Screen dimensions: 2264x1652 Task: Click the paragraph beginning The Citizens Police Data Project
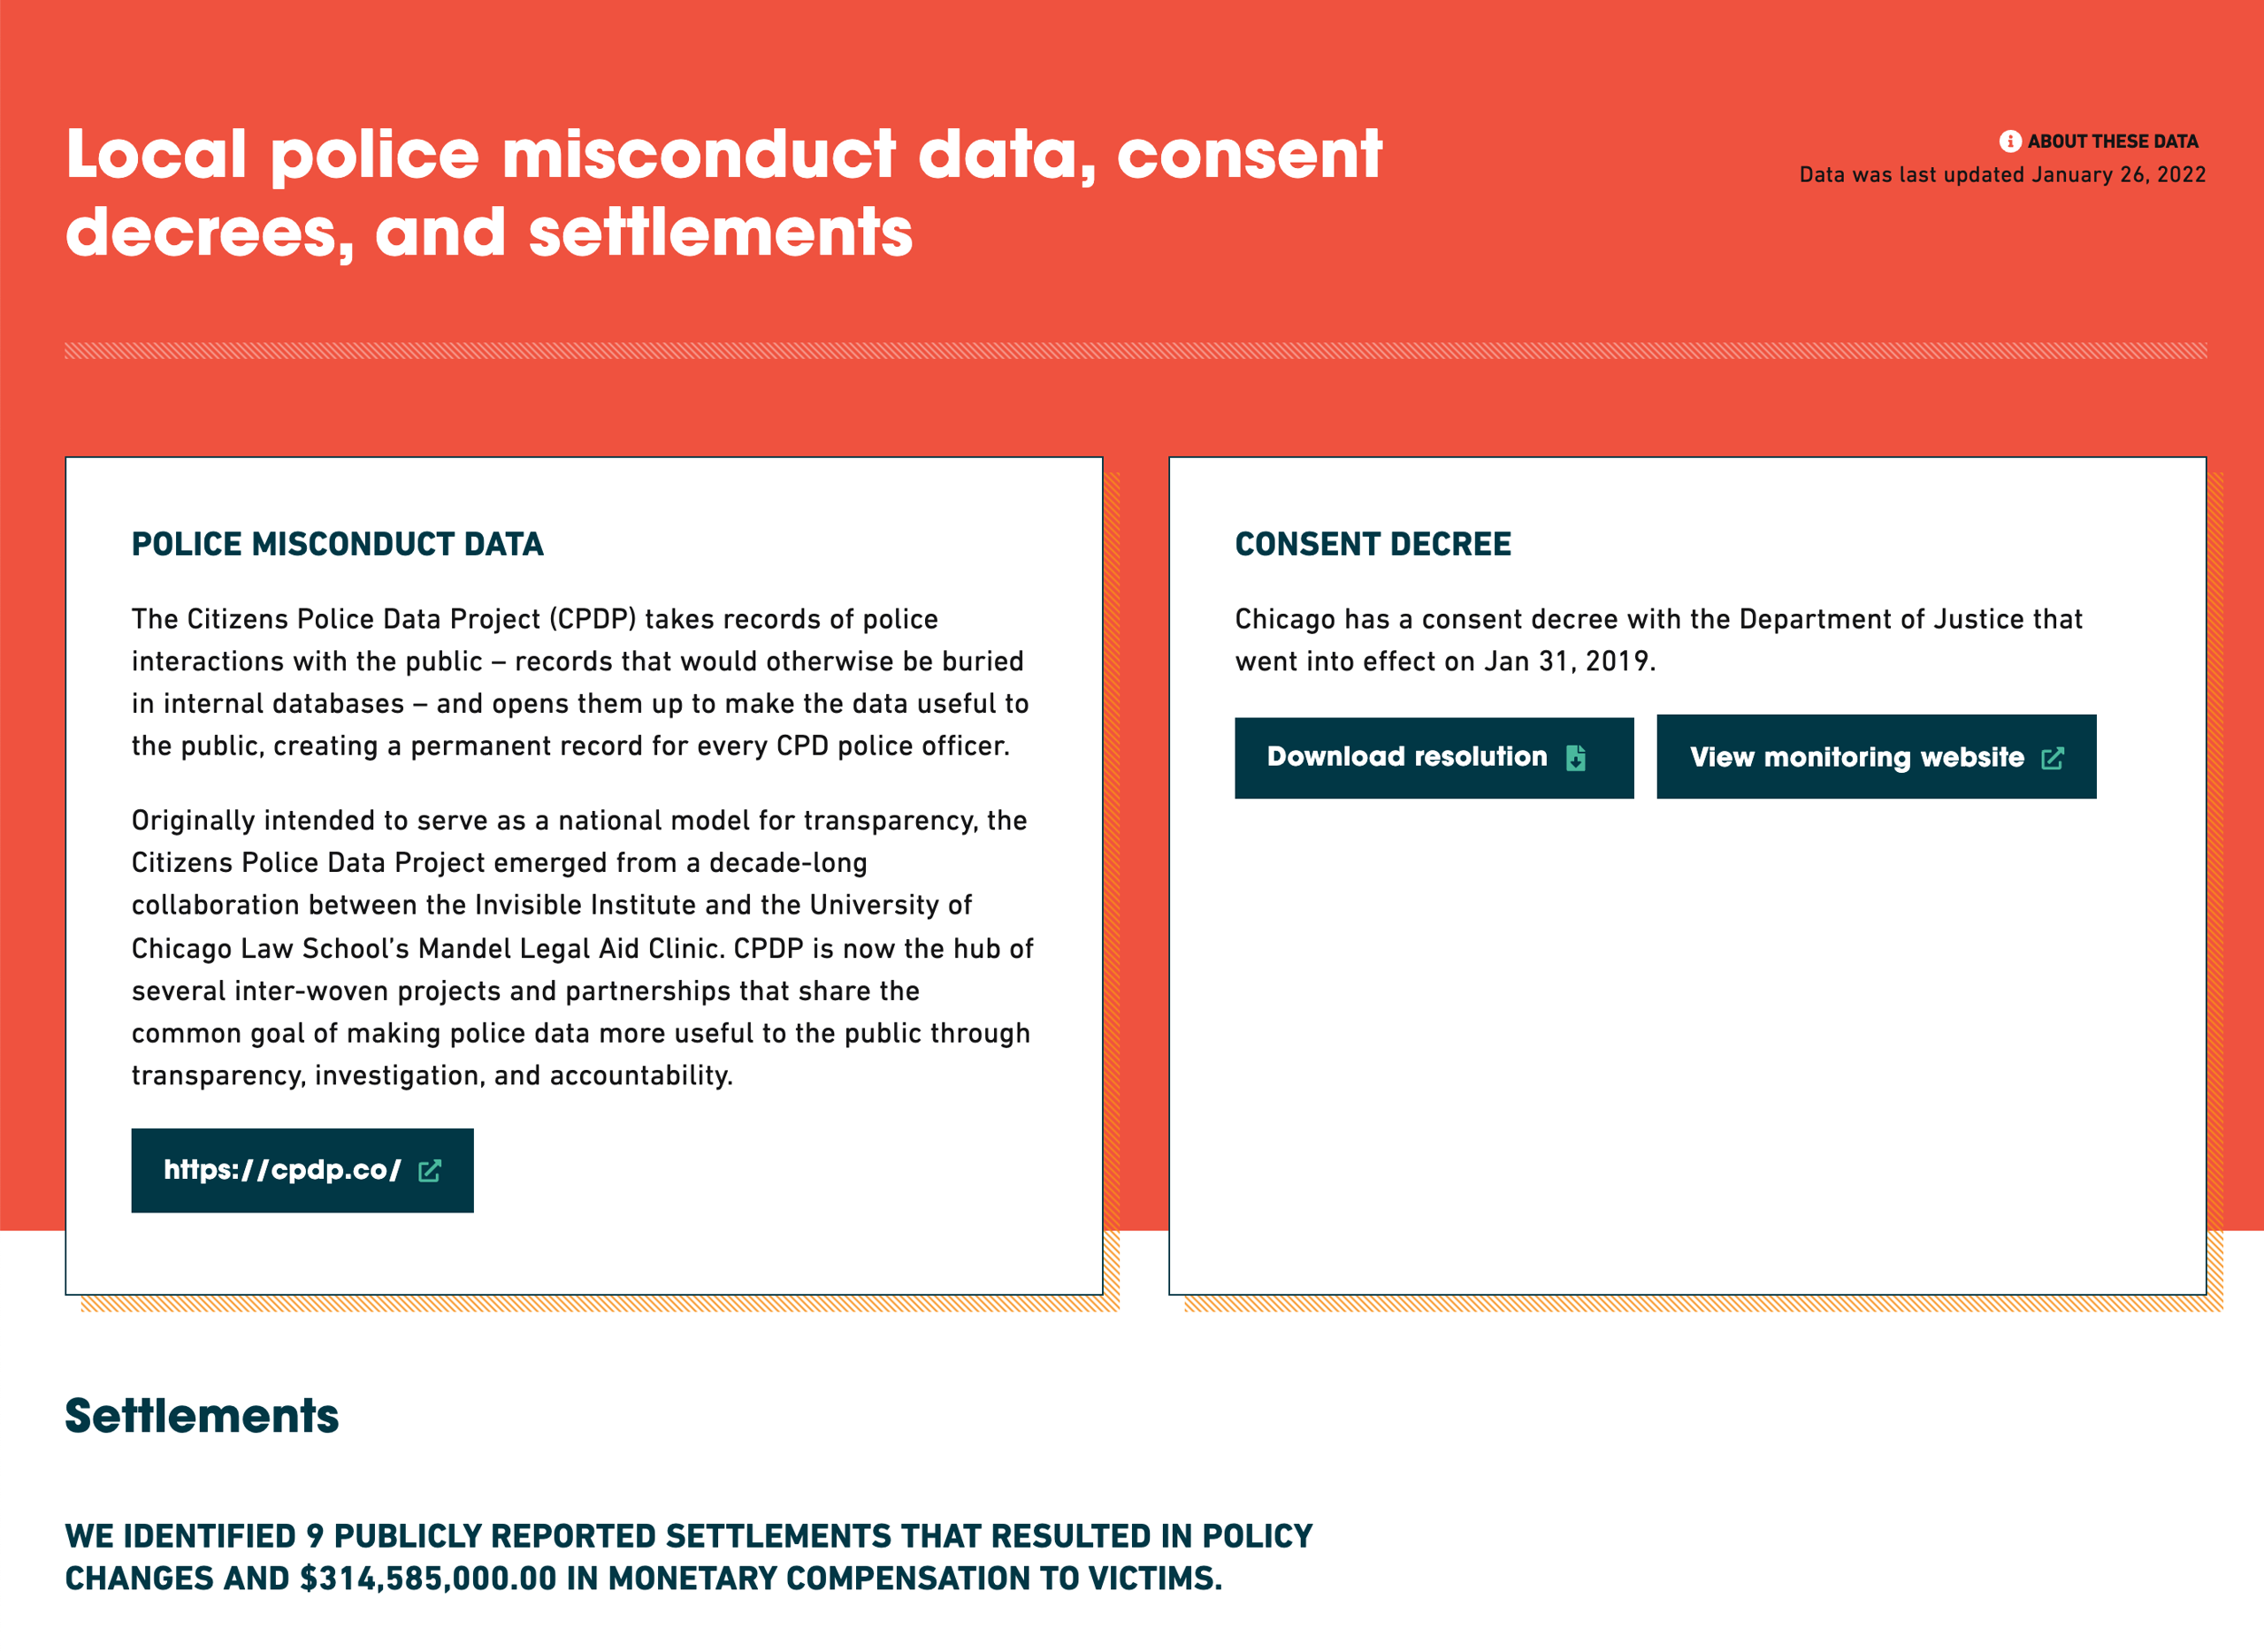(x=580, y=682)
